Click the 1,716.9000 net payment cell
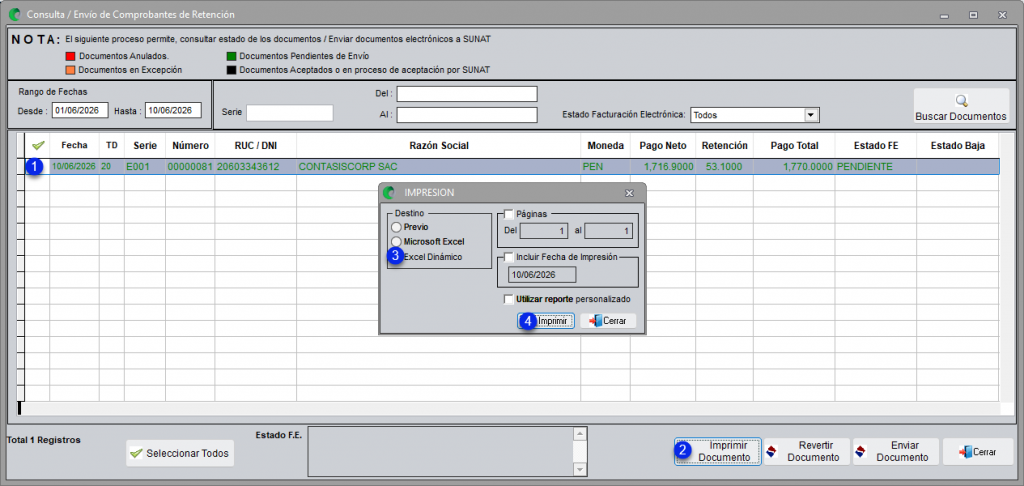The width and height of the screenshot is (1024, 486). pyautogui.click(x=663, y=167)
